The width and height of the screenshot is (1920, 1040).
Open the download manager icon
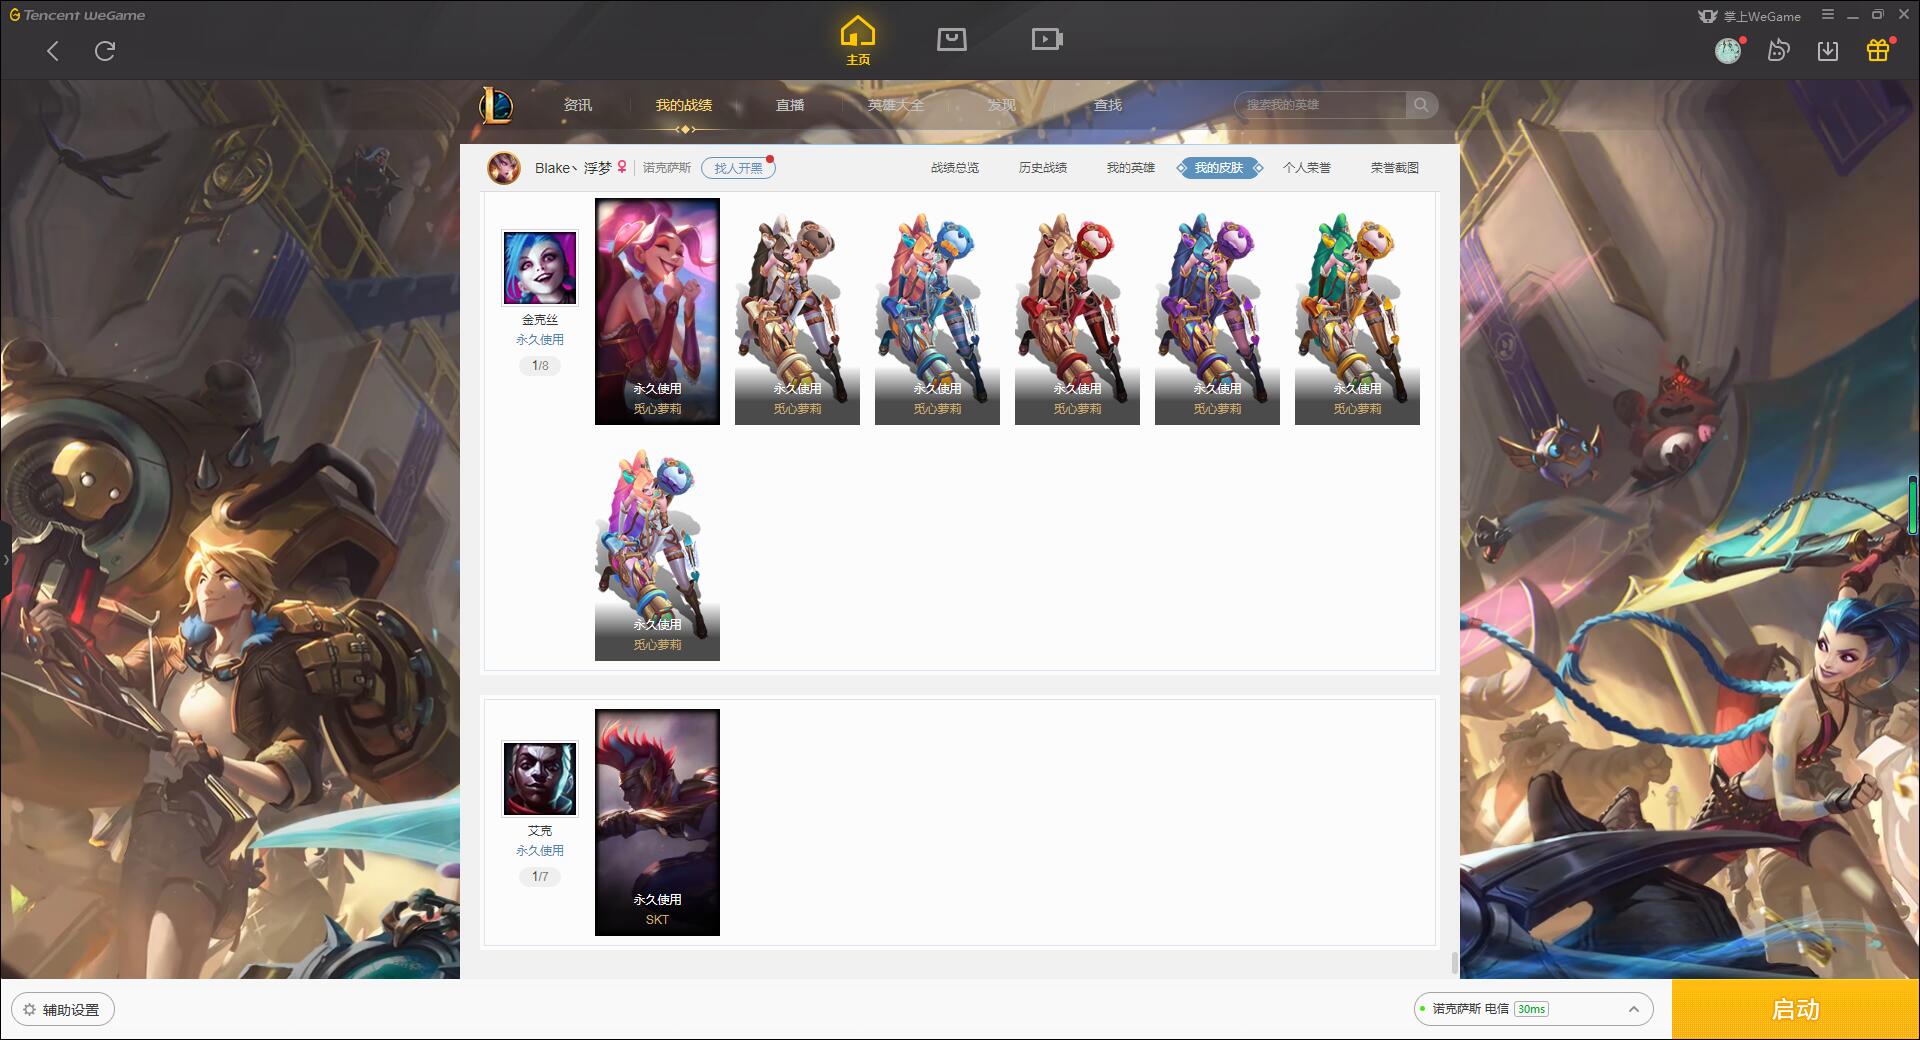pos(1828,51)
